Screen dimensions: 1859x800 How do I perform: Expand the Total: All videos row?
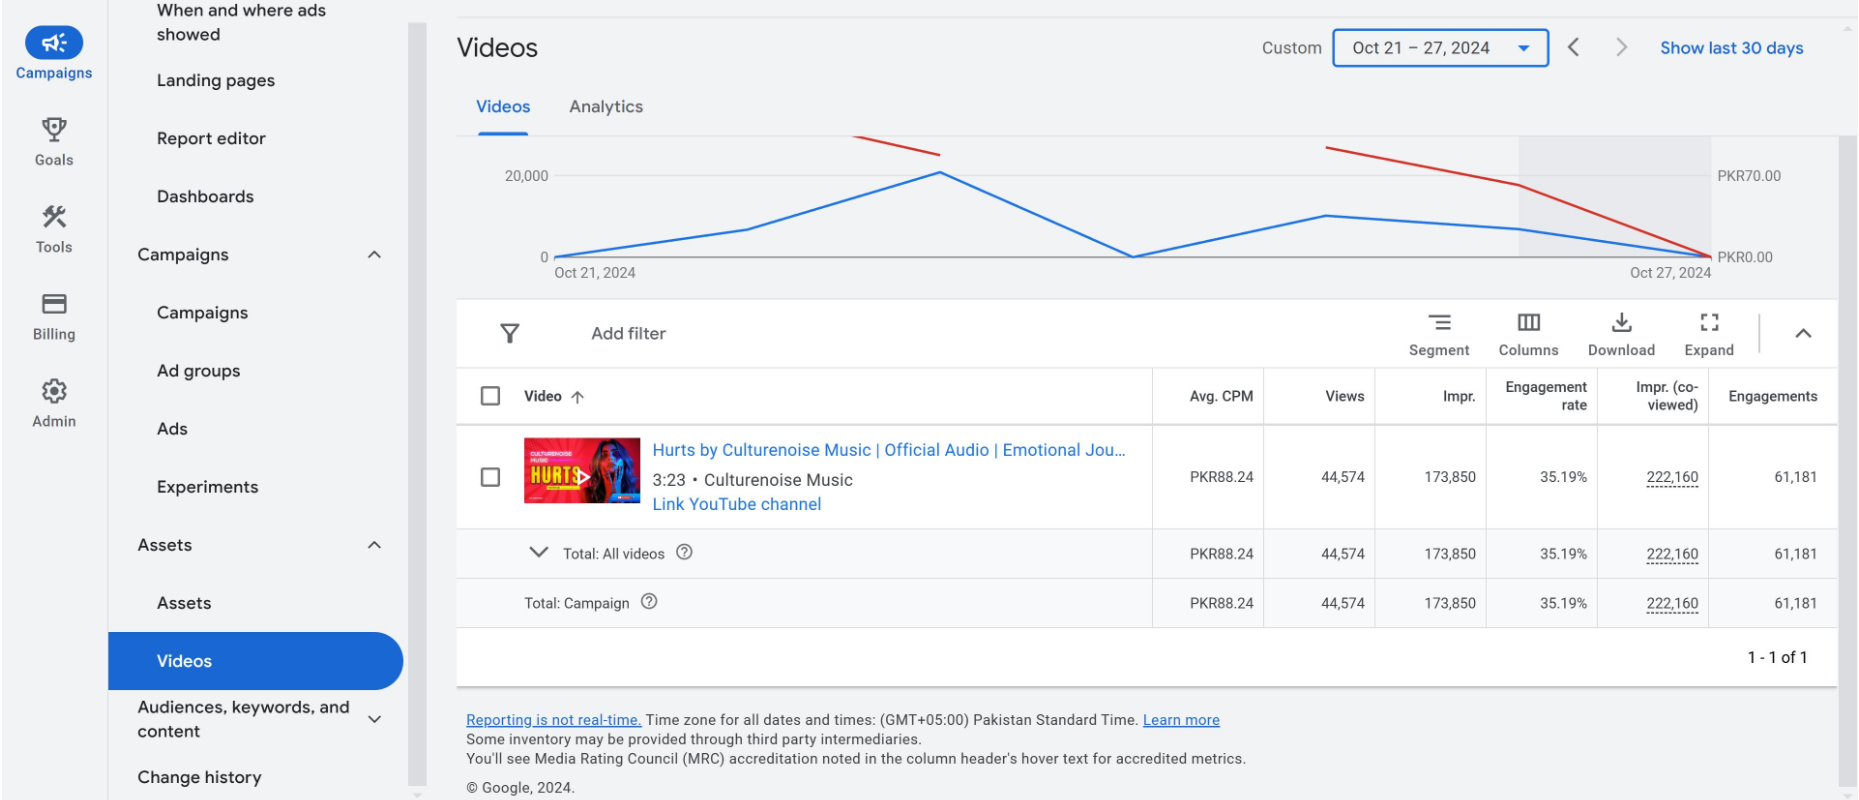click(538, 553)
